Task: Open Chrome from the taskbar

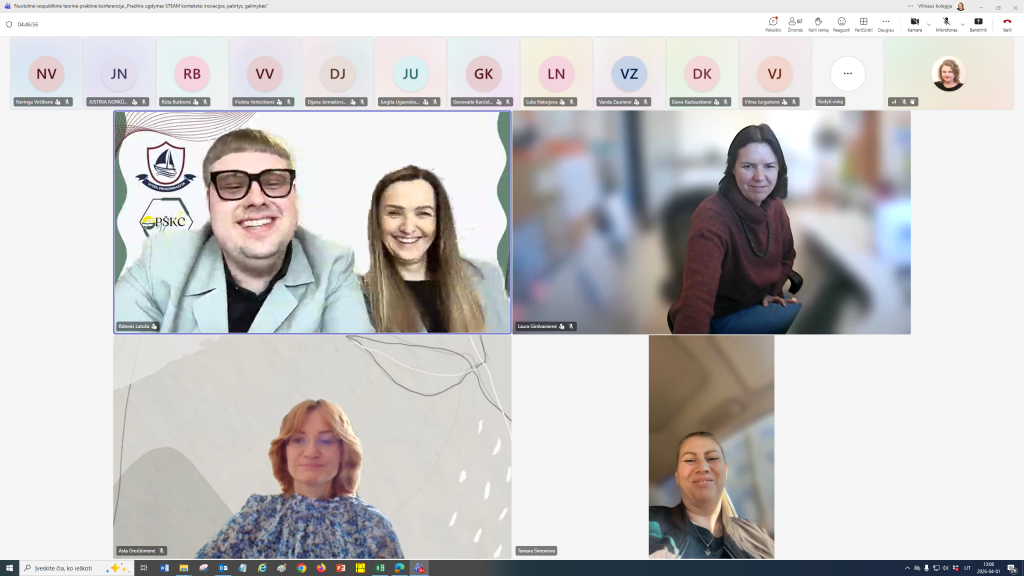Action: point(301,568)
